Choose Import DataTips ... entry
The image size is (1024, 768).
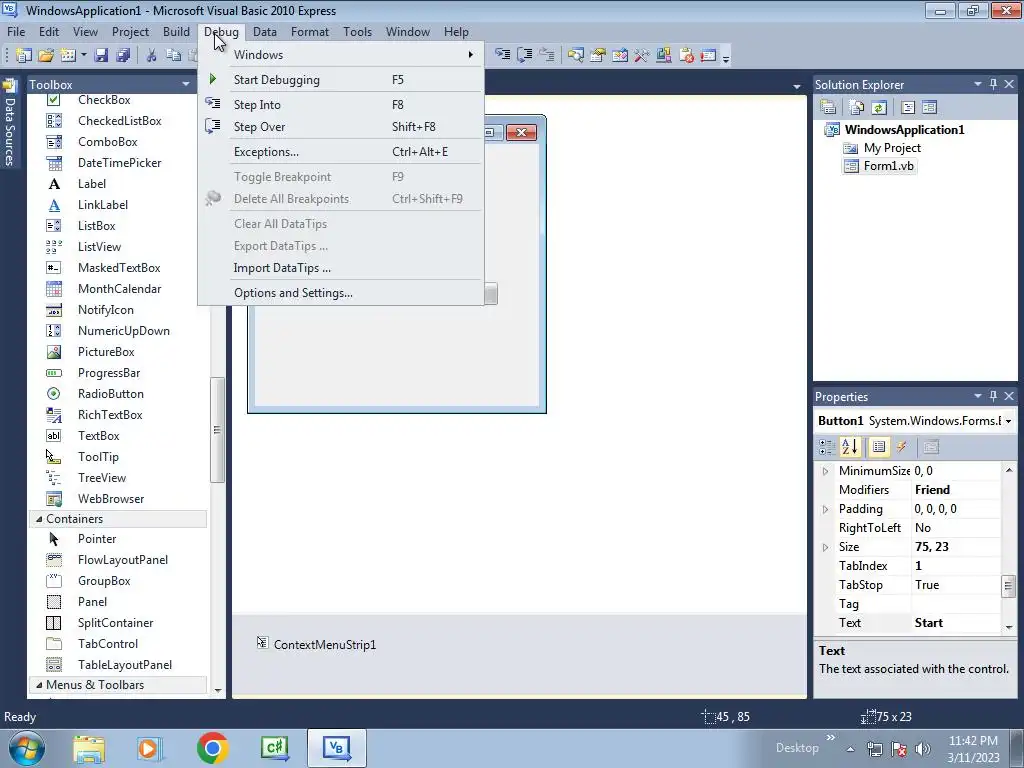(x=341, y=268)
